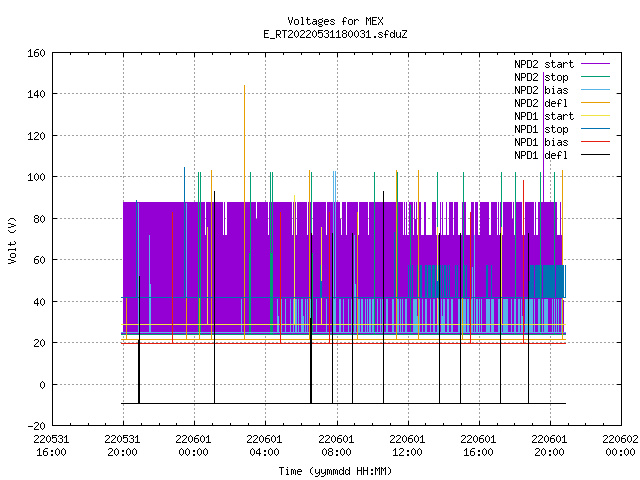Click the 'NPD2 defl' legend label
Image resolution: width=640 pixels, height=480 pixels.
tap(541, 103)
